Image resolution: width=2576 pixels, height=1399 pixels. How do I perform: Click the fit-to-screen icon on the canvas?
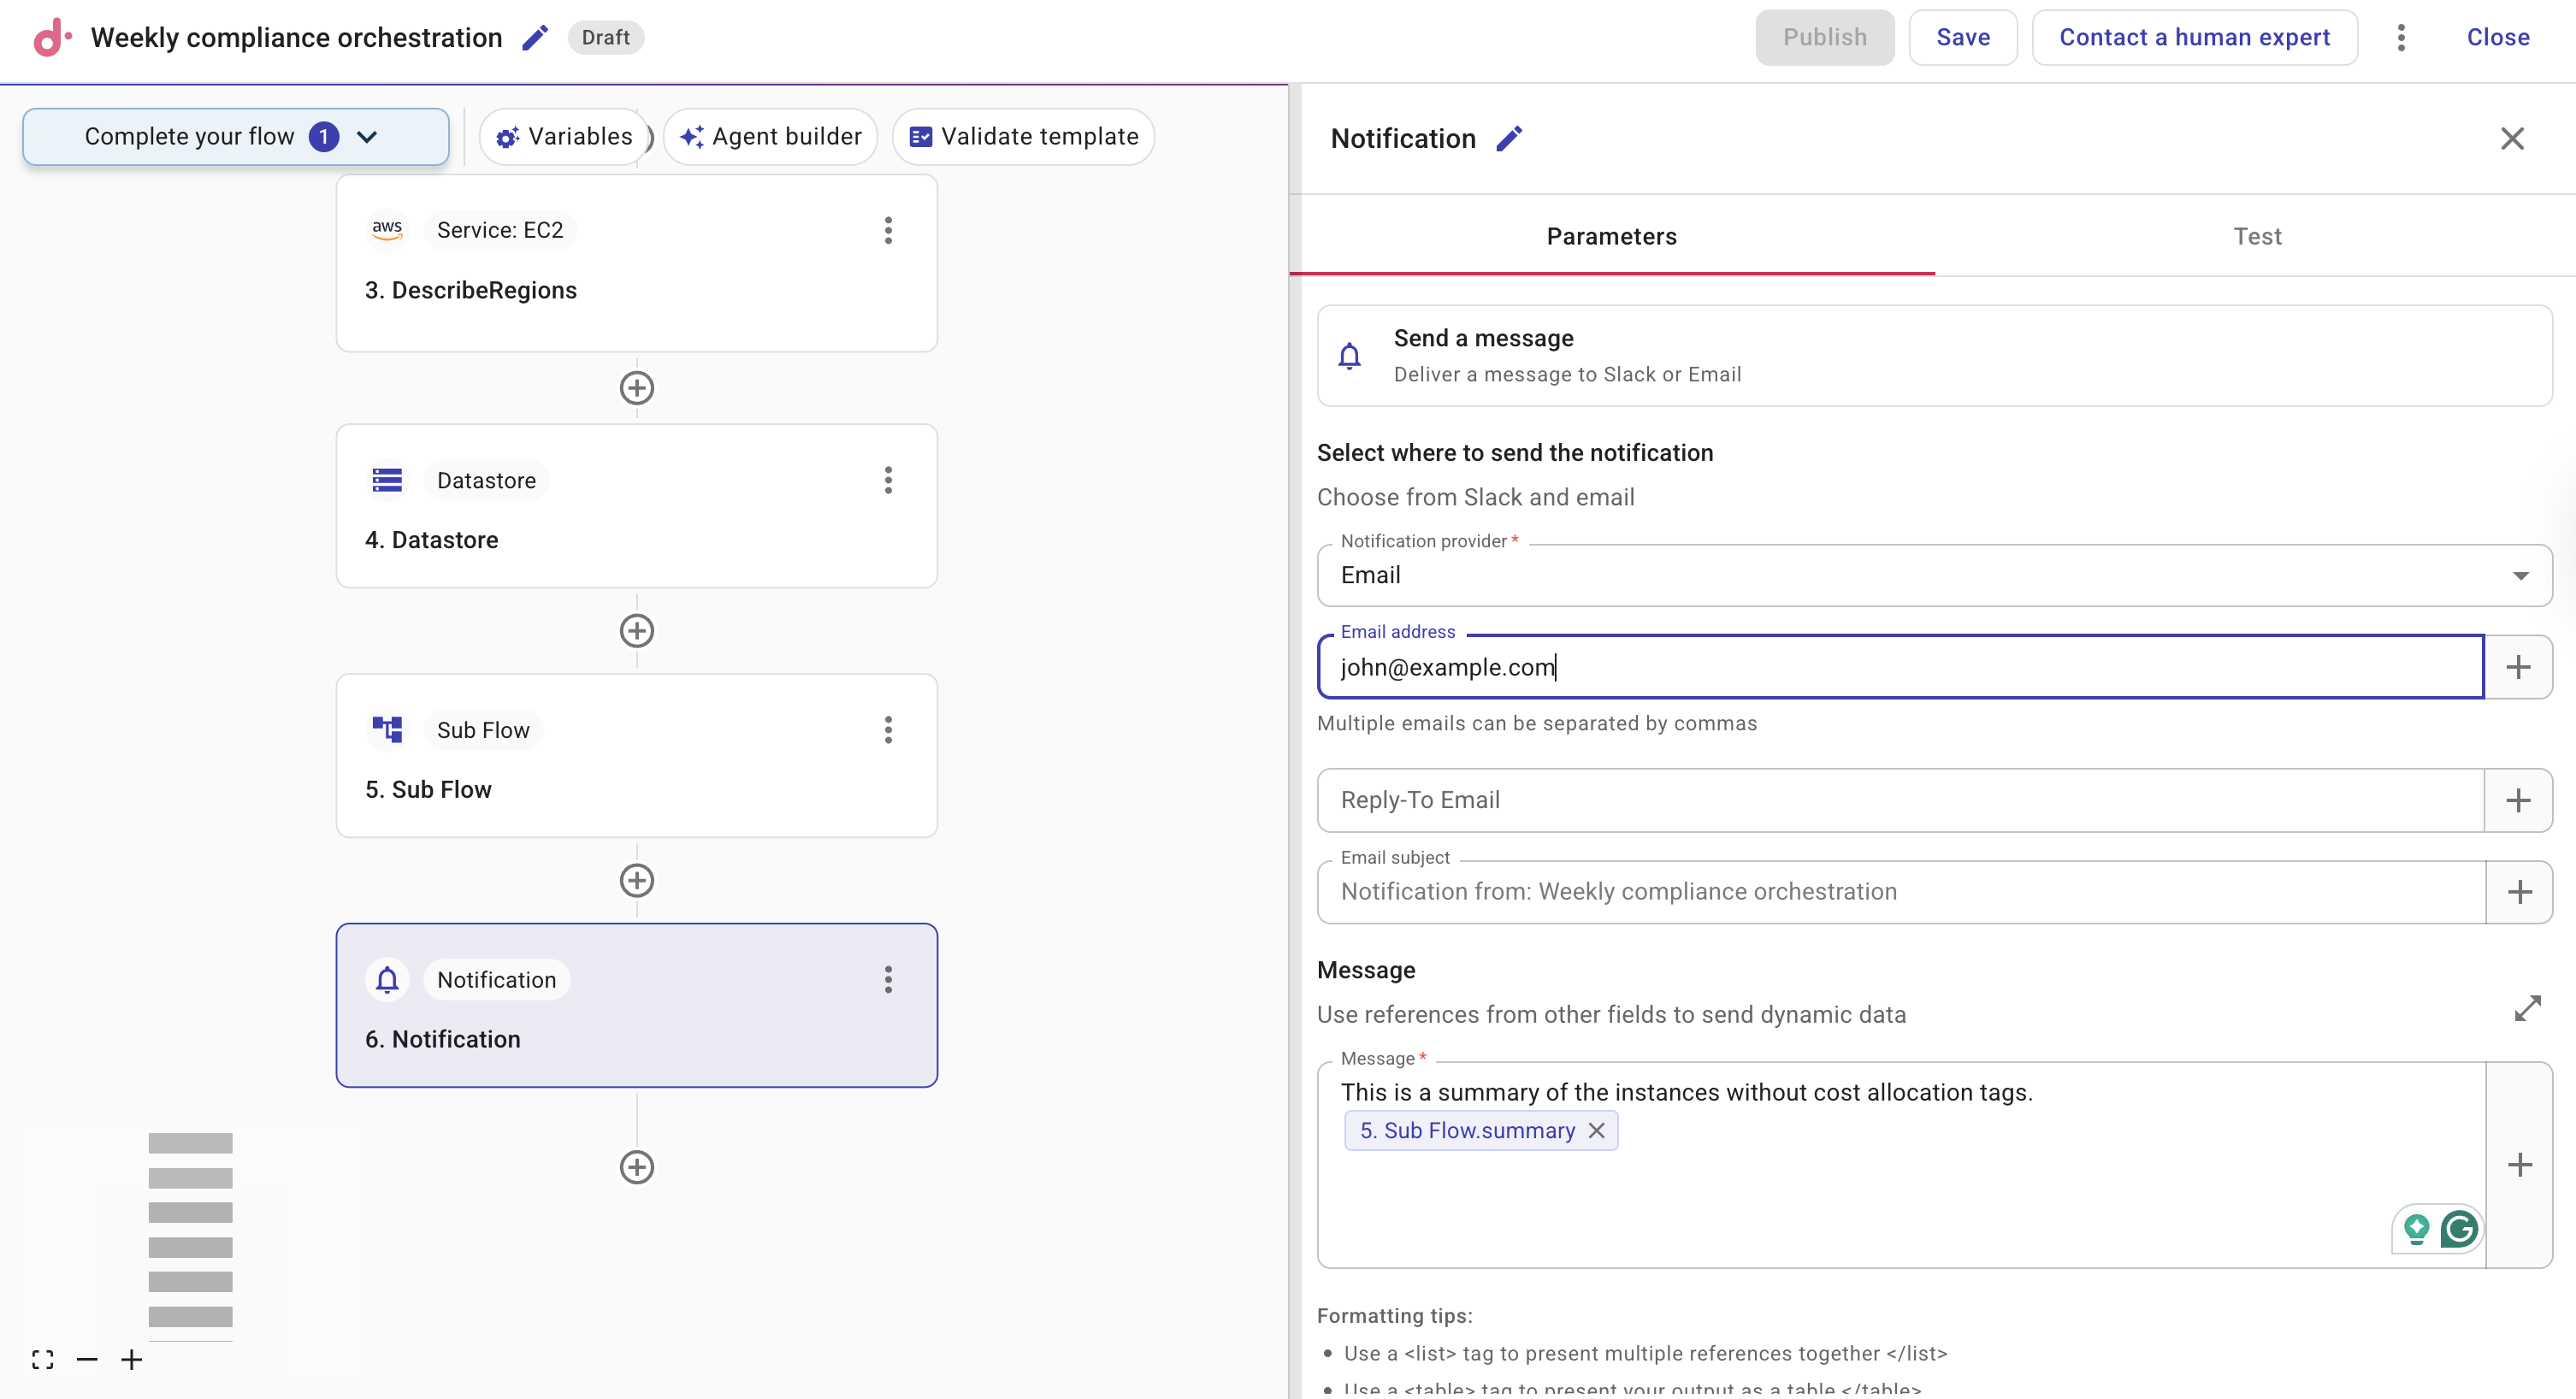point(42,1359)
